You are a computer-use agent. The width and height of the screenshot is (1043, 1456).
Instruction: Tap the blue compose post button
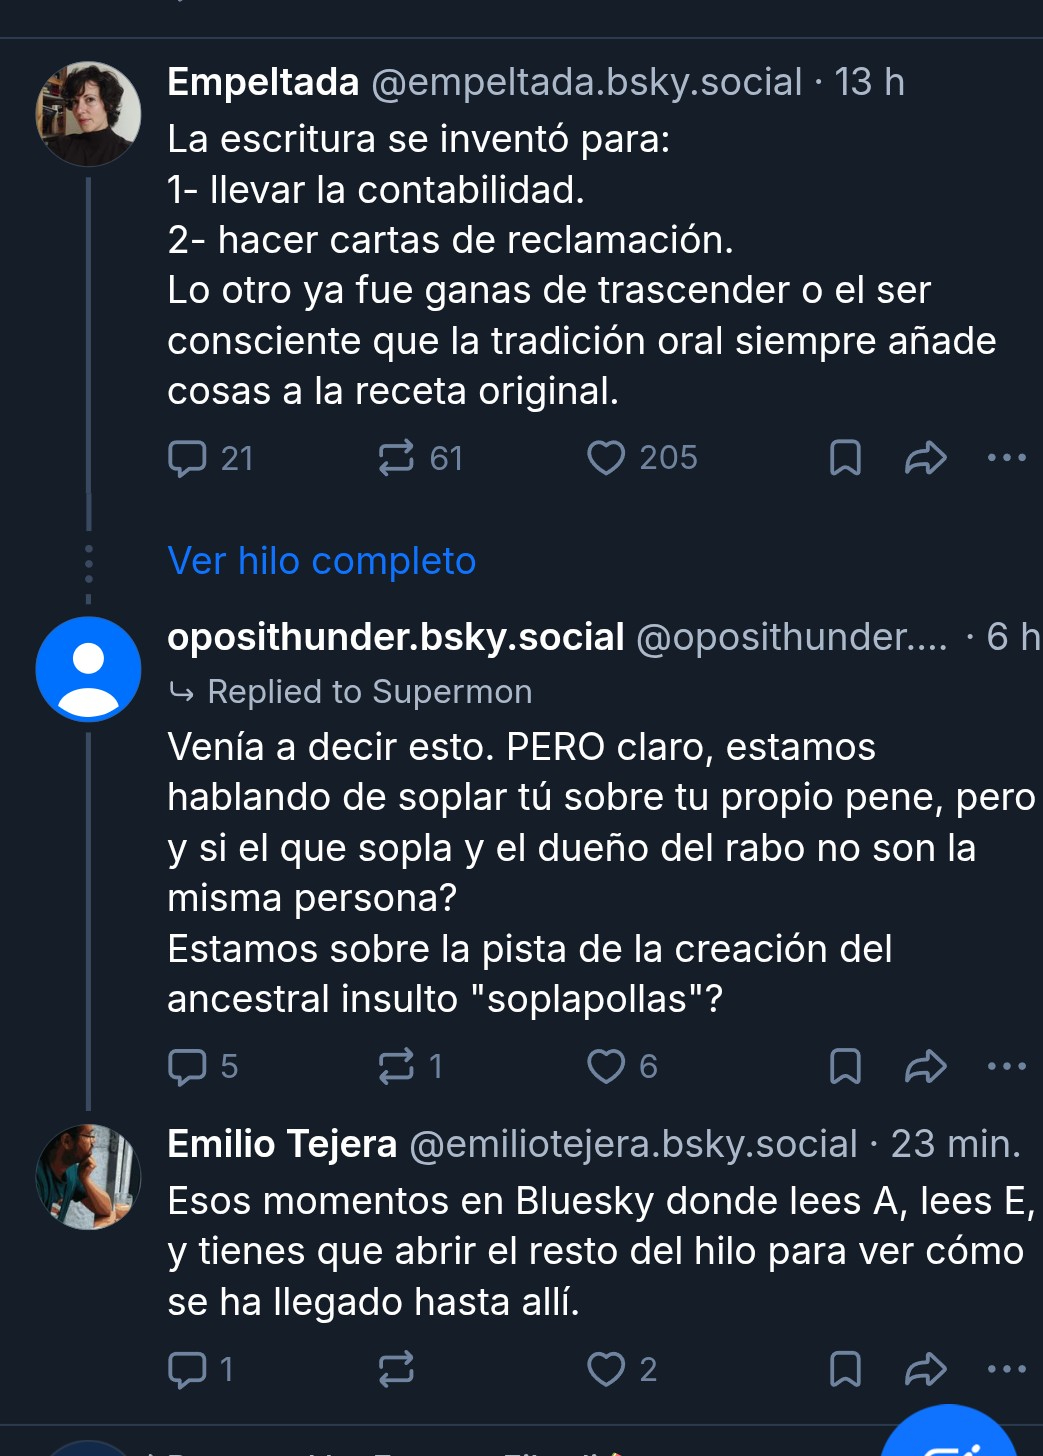coord(950,1435)
